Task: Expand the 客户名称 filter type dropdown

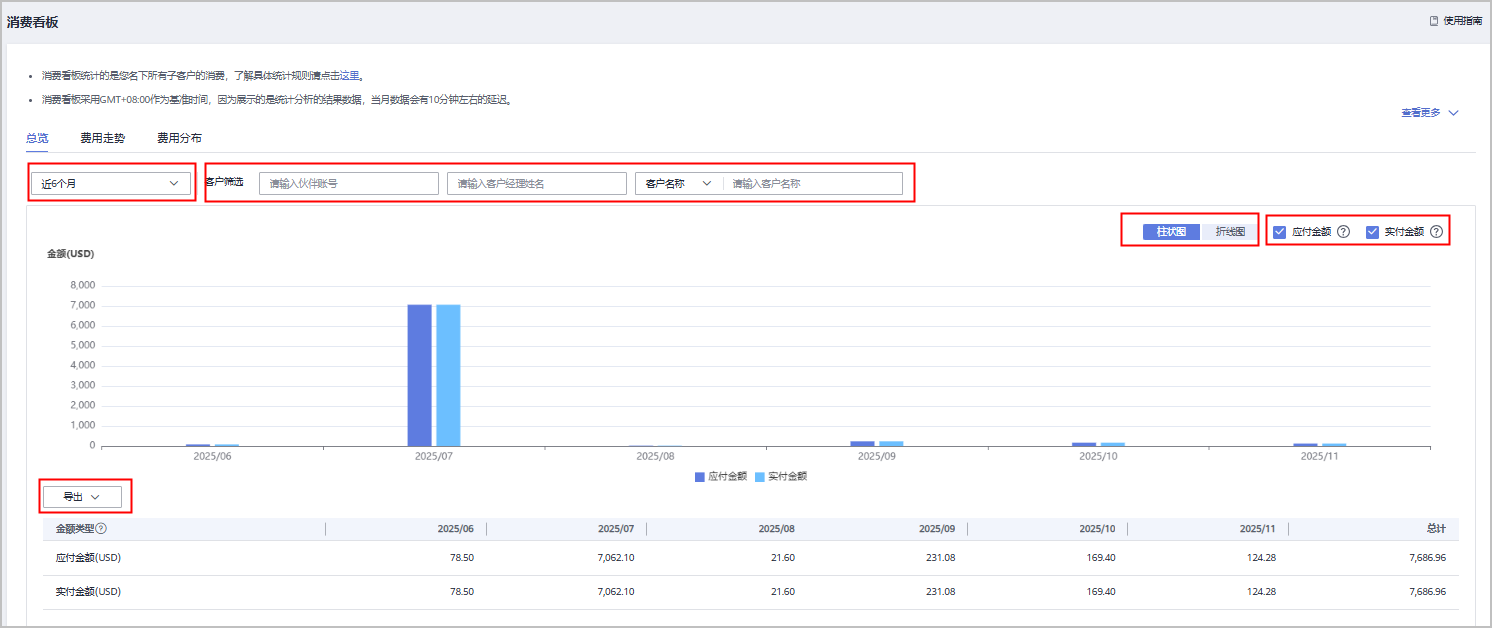Action: [677, 184]
